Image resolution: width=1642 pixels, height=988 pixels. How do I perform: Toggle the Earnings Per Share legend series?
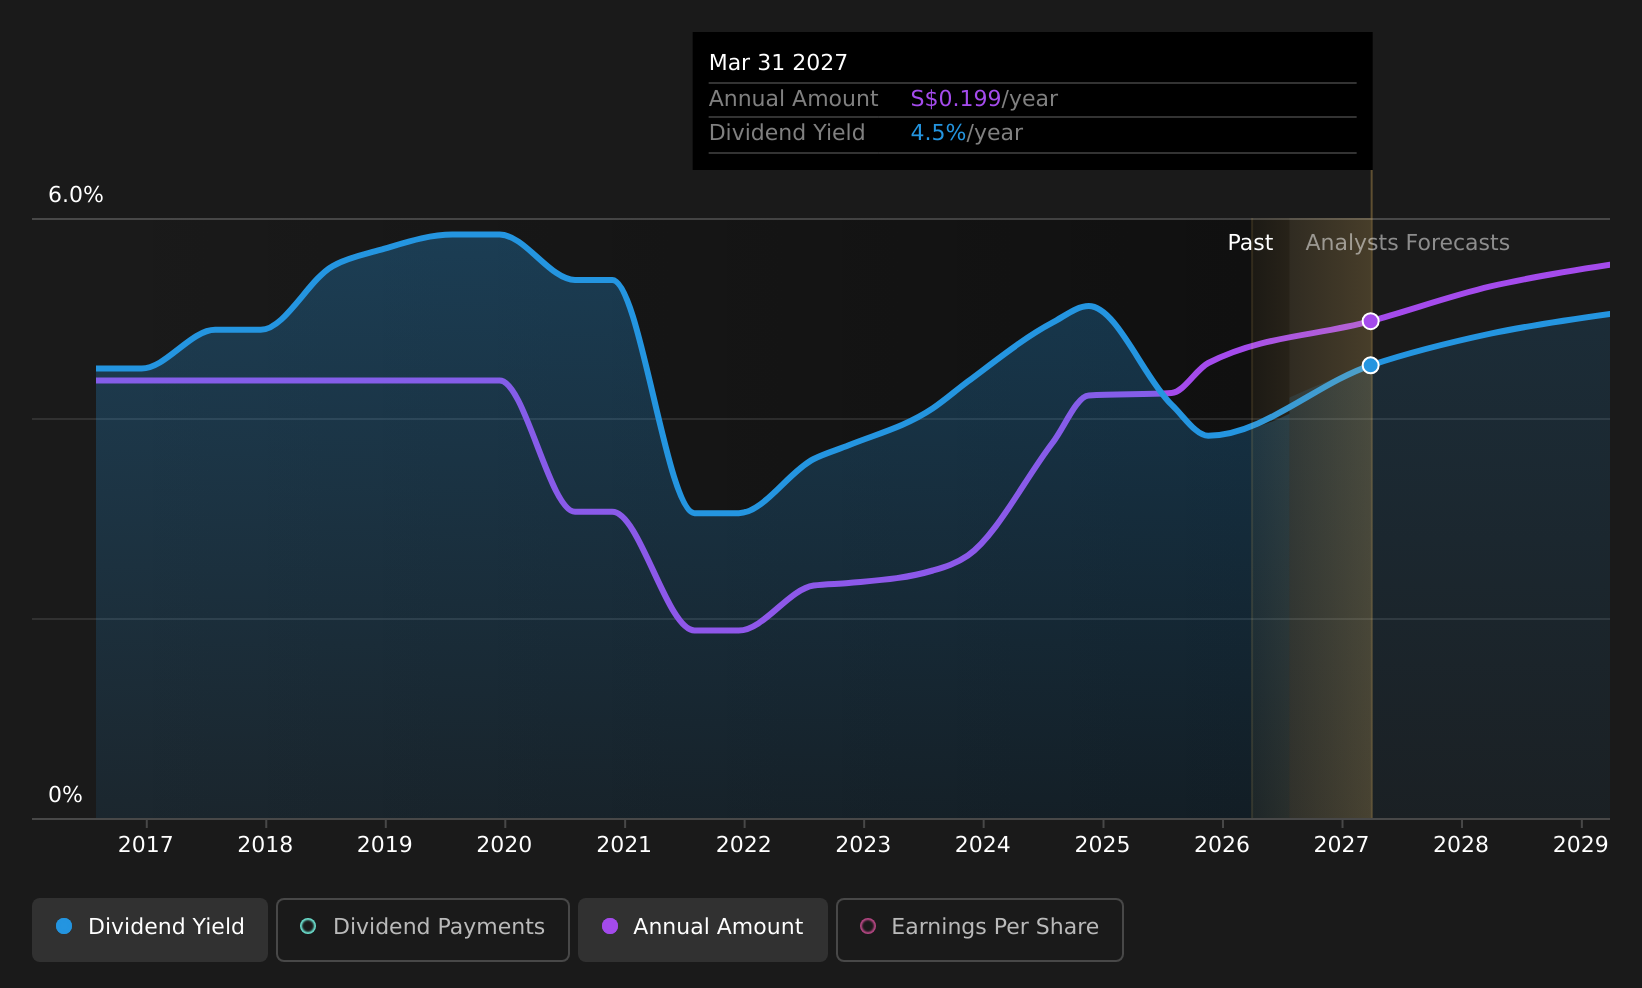pyautogui.click(x=980, y=930)
